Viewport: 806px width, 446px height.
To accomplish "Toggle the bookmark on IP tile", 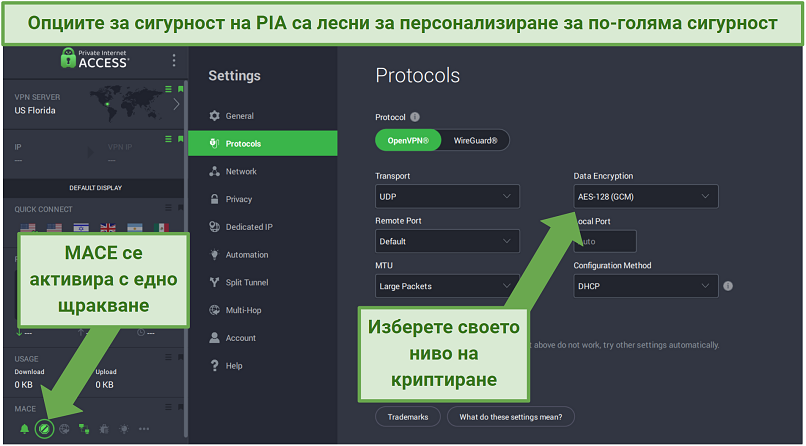I will tap(180, 139).
